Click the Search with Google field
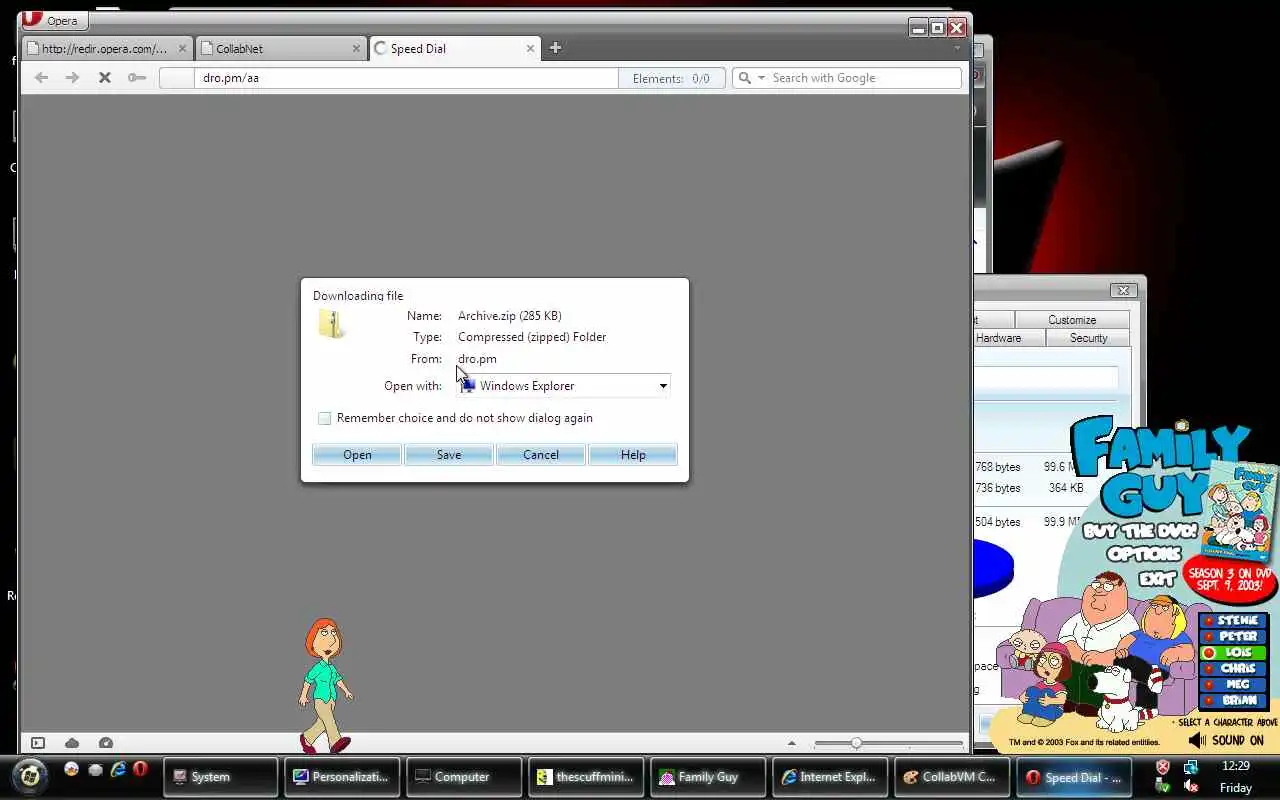 click(x=863, y=78)
